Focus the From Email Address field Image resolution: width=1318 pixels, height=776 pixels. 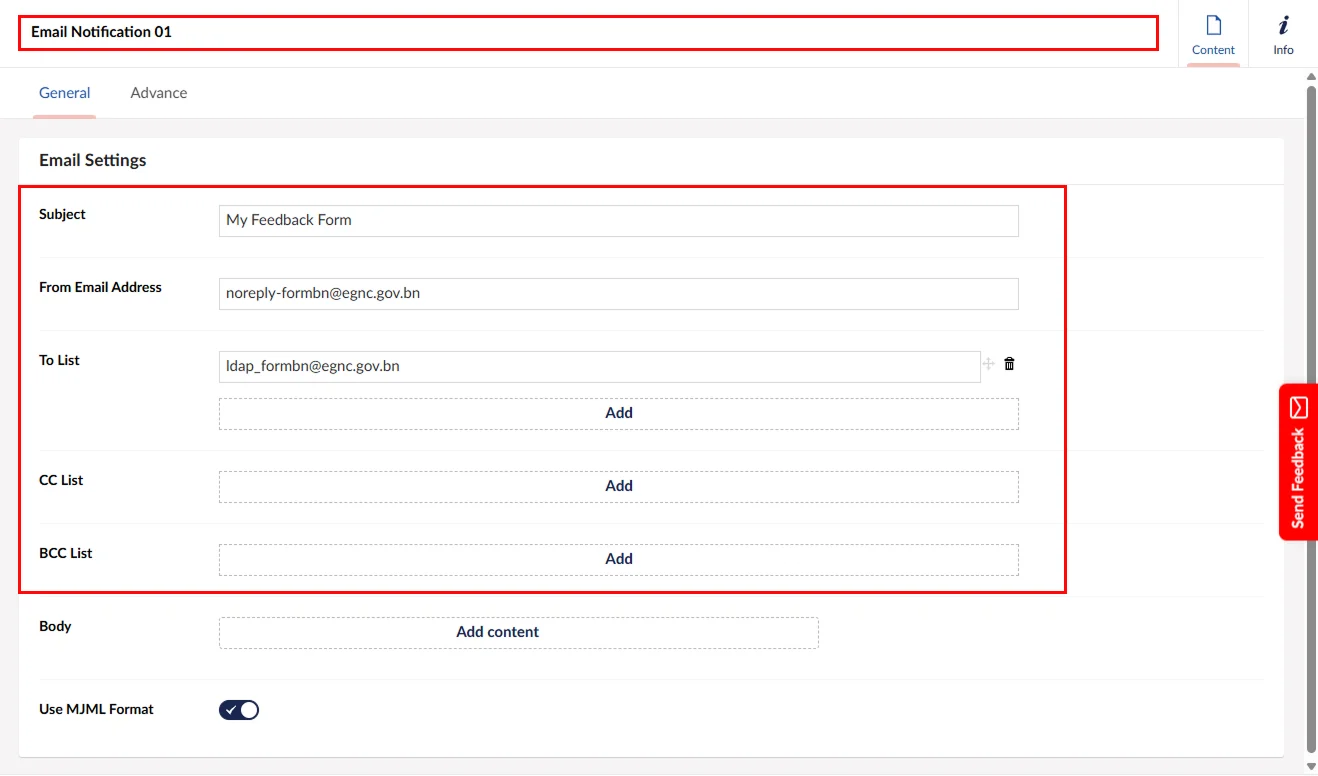(x=618, y=294)
